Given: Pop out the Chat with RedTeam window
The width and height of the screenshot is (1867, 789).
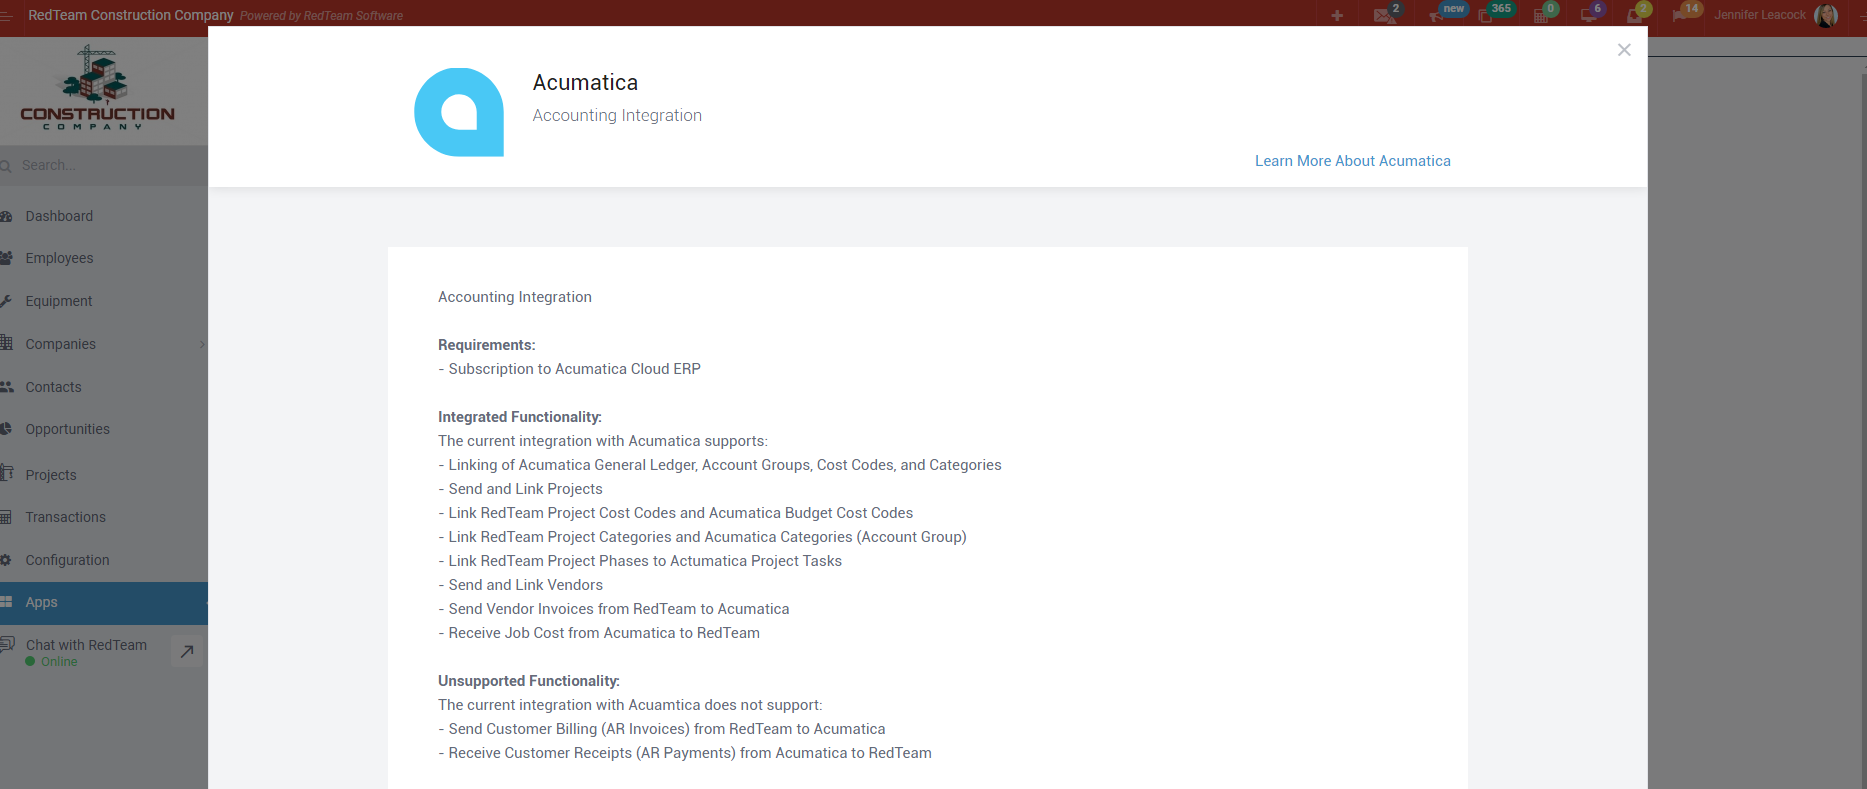Looking at the screenshot, I should coord(187,651).
